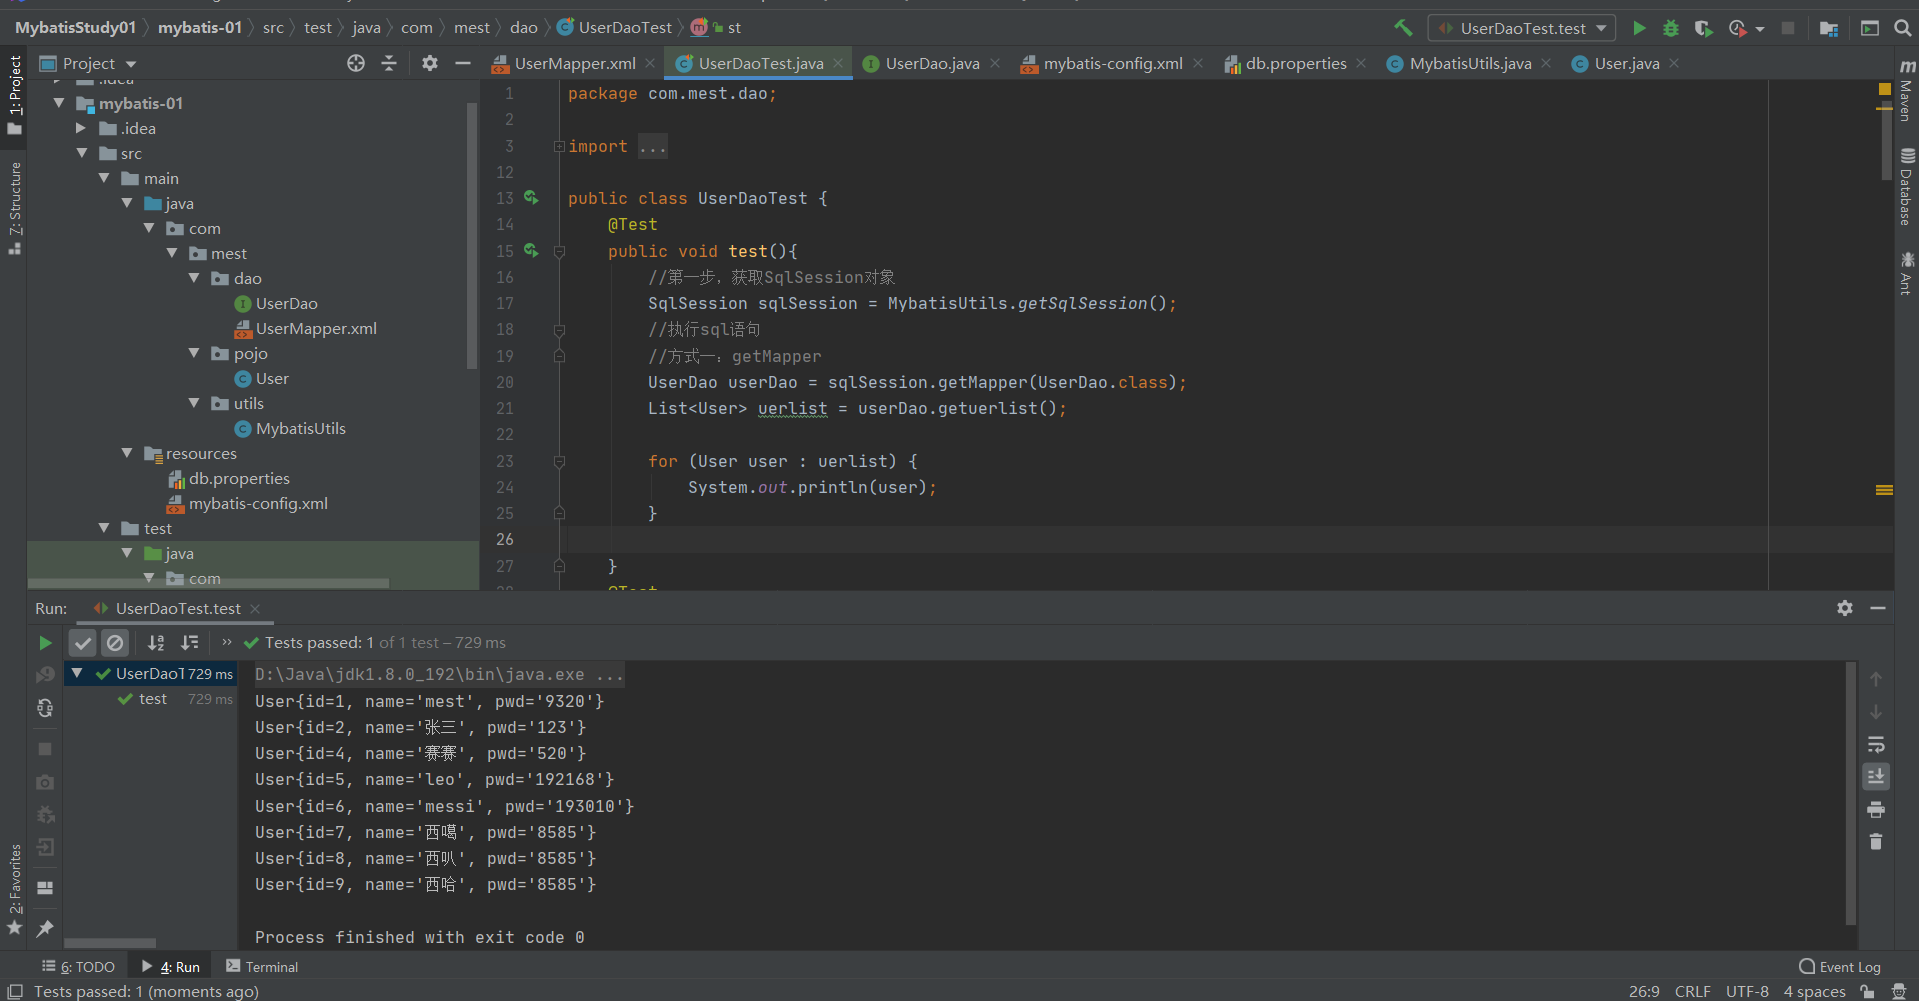This screenshot has height=1001, width=1919.
Task: Select the test result row
Action: (x=152, y=699)
